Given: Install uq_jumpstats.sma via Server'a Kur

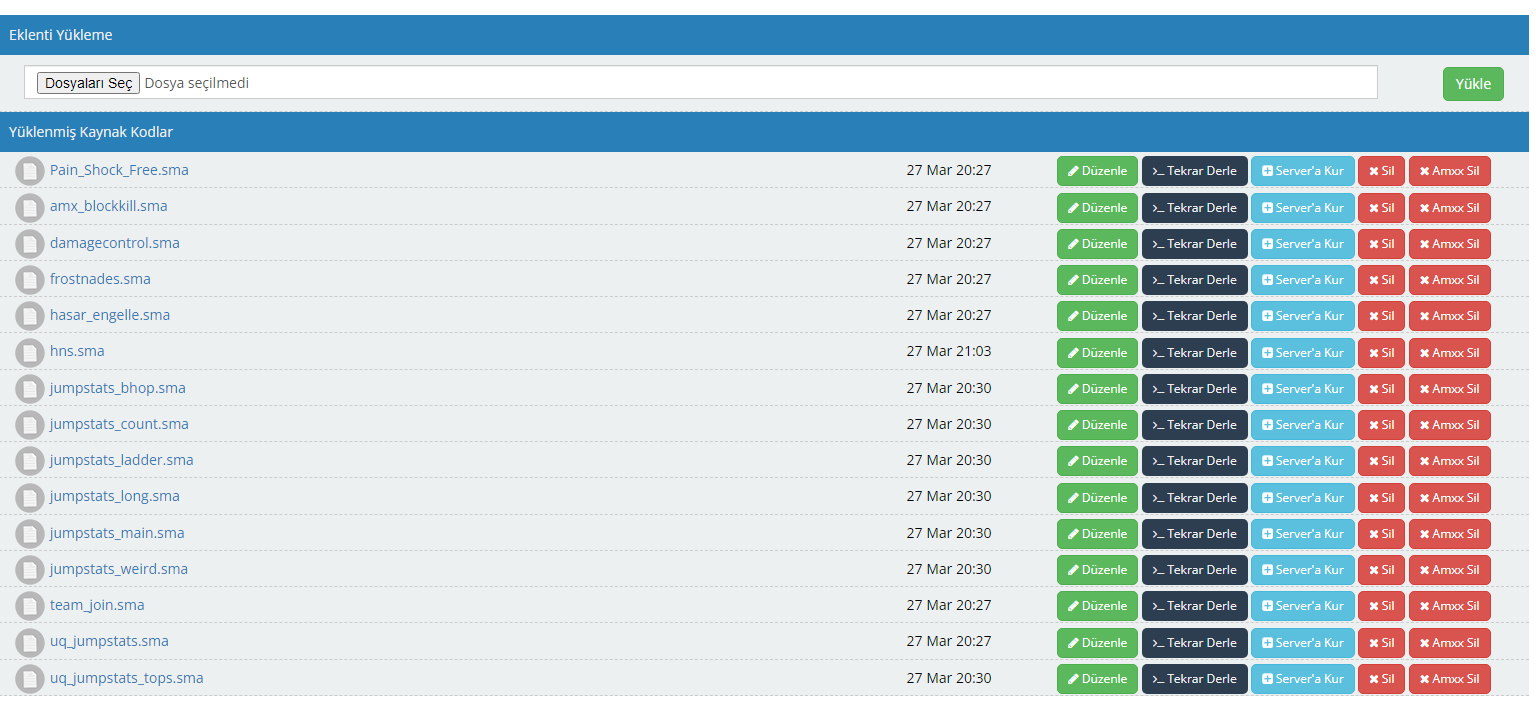Looking at the screenshot, I should (x=1303, y=643).
